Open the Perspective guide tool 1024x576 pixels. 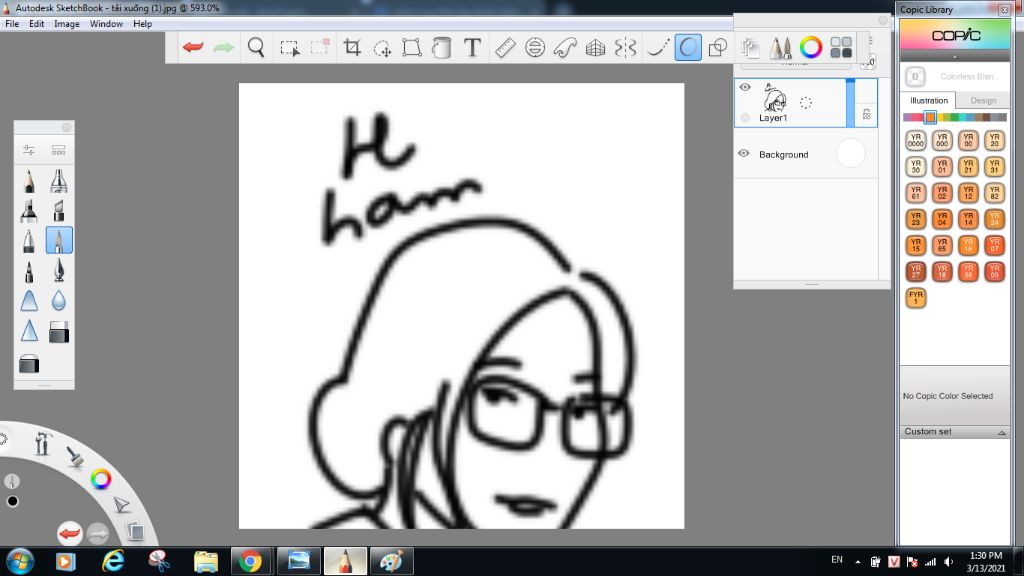595,48
